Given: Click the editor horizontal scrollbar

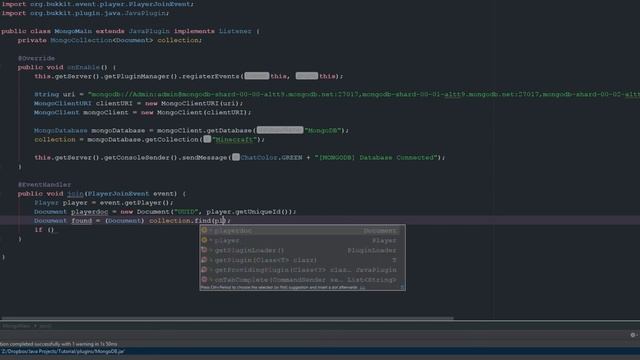Looking at the screenshot, I should [x=227, y=318].
